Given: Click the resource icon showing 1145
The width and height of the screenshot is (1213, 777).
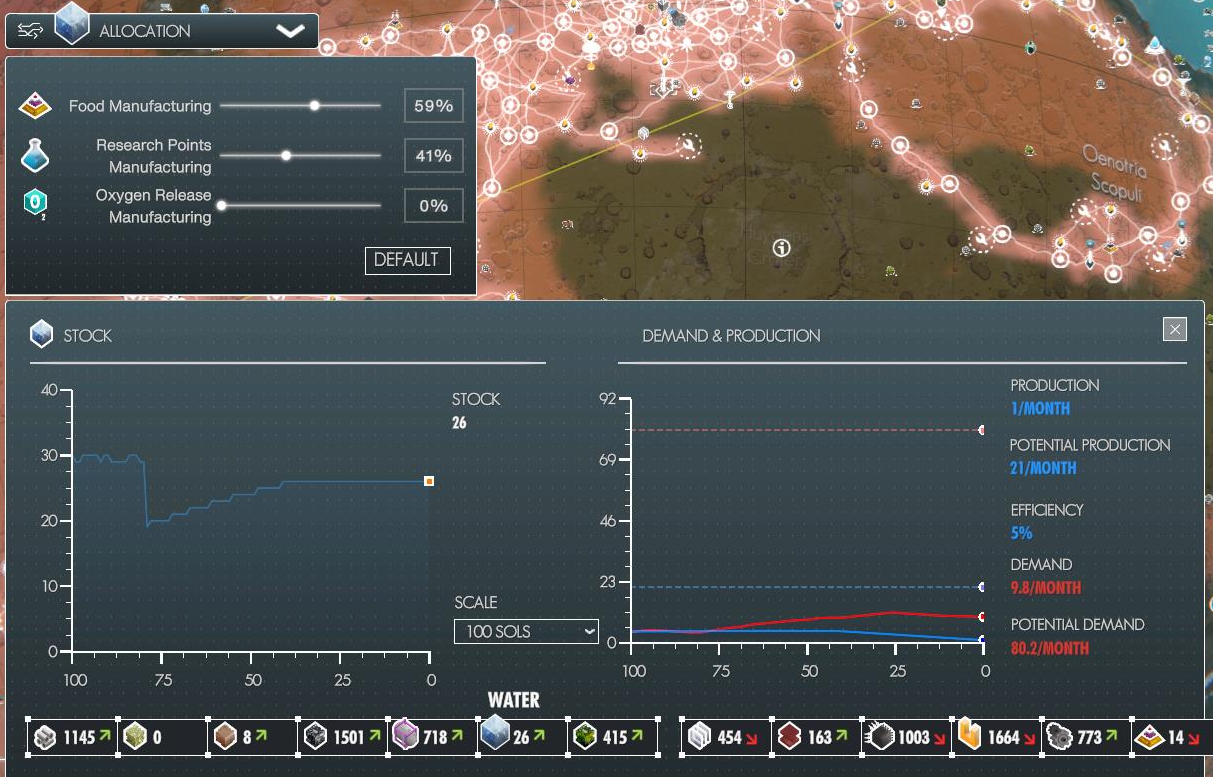Looking at the screenshot, I should click(71, 738).
